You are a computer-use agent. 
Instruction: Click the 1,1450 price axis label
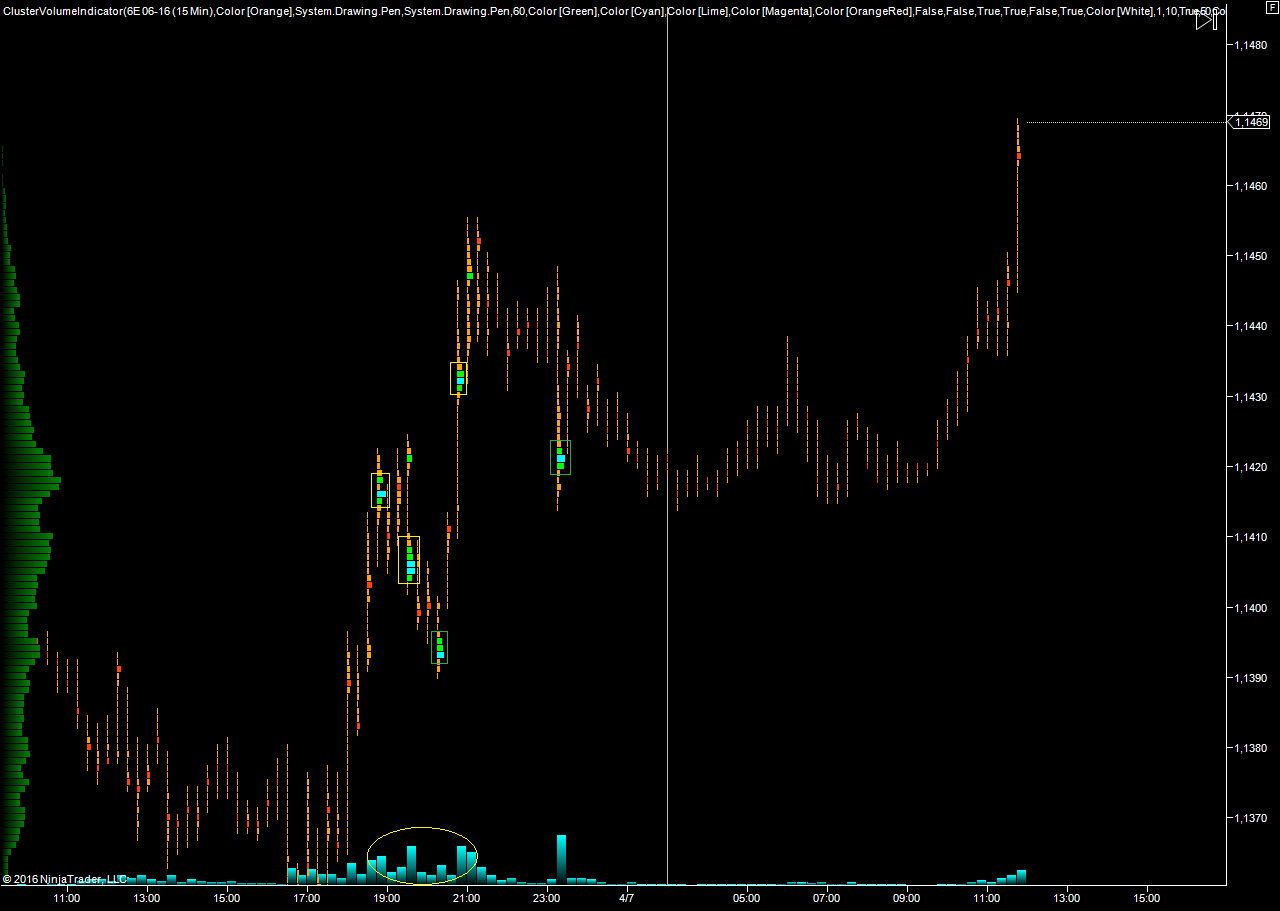point(1250,256)
